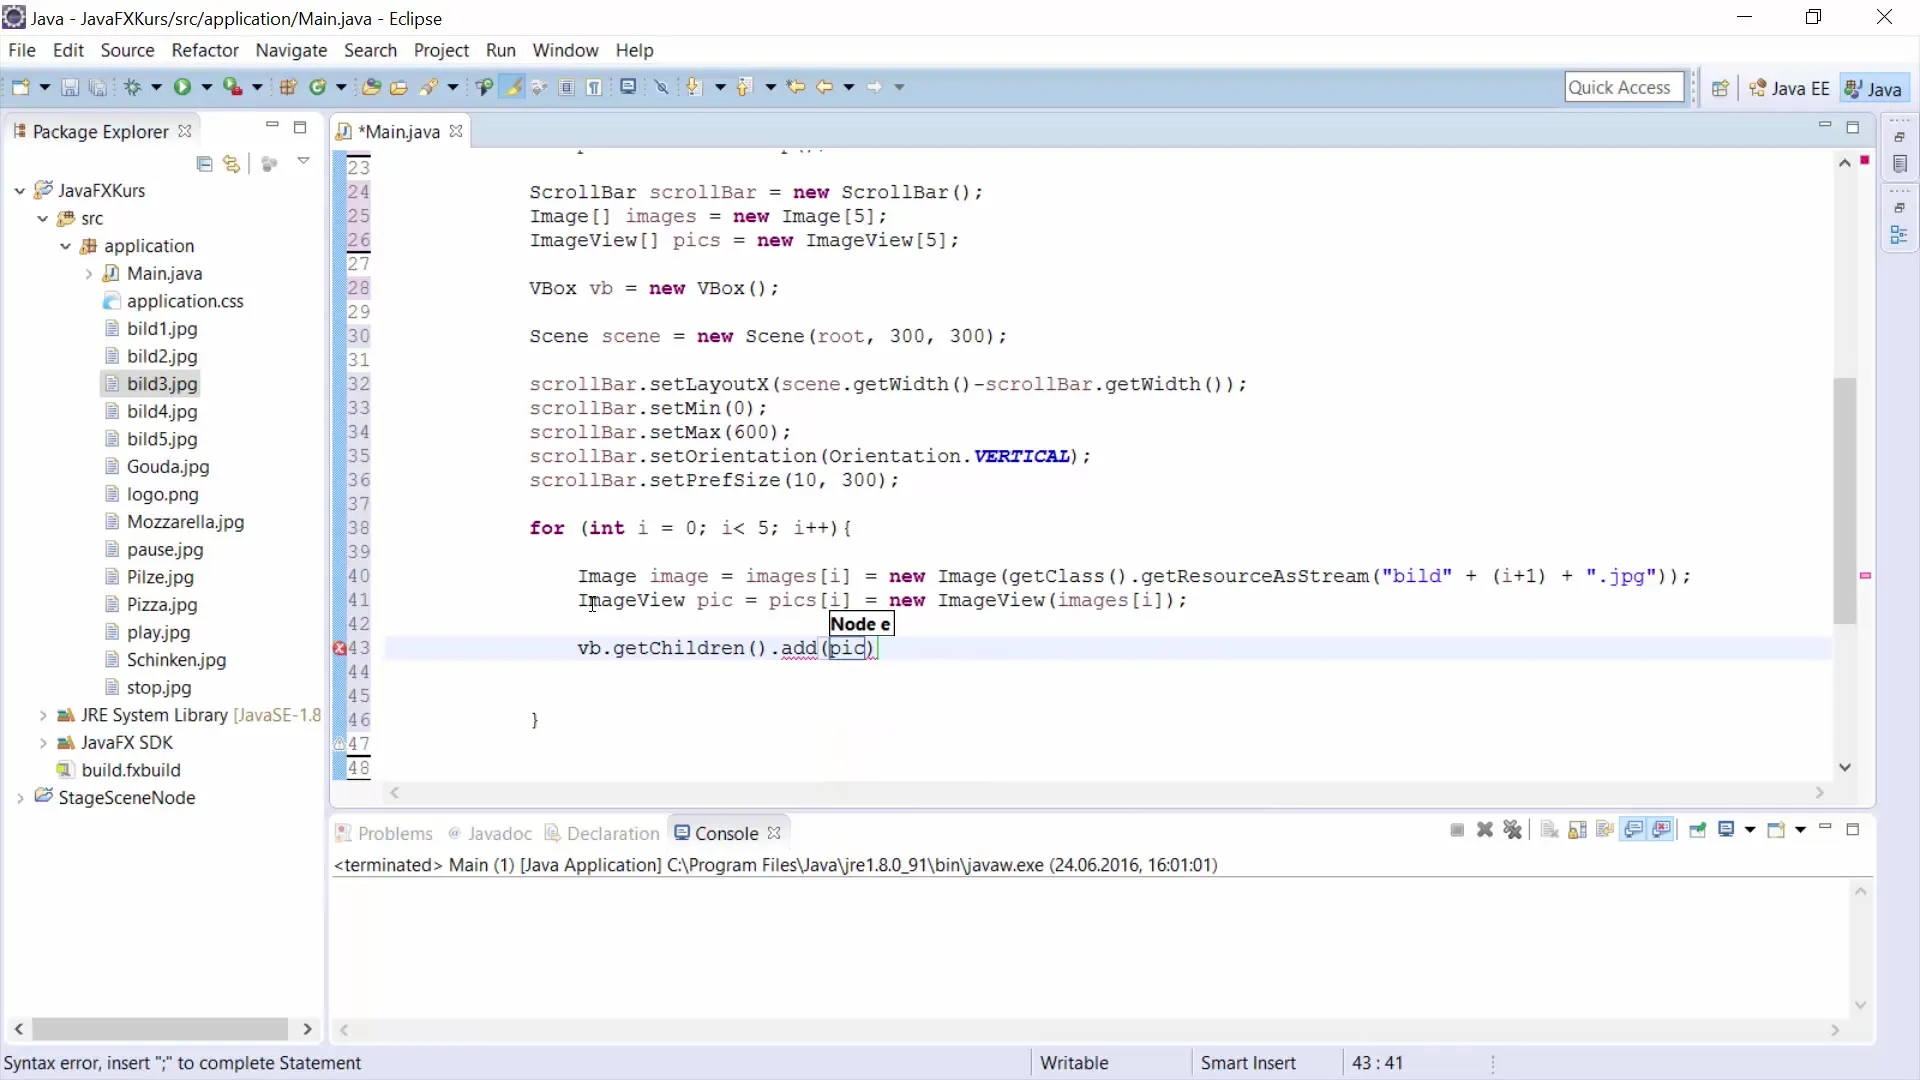Switch to the Java EE perspective

(1789, 89)
